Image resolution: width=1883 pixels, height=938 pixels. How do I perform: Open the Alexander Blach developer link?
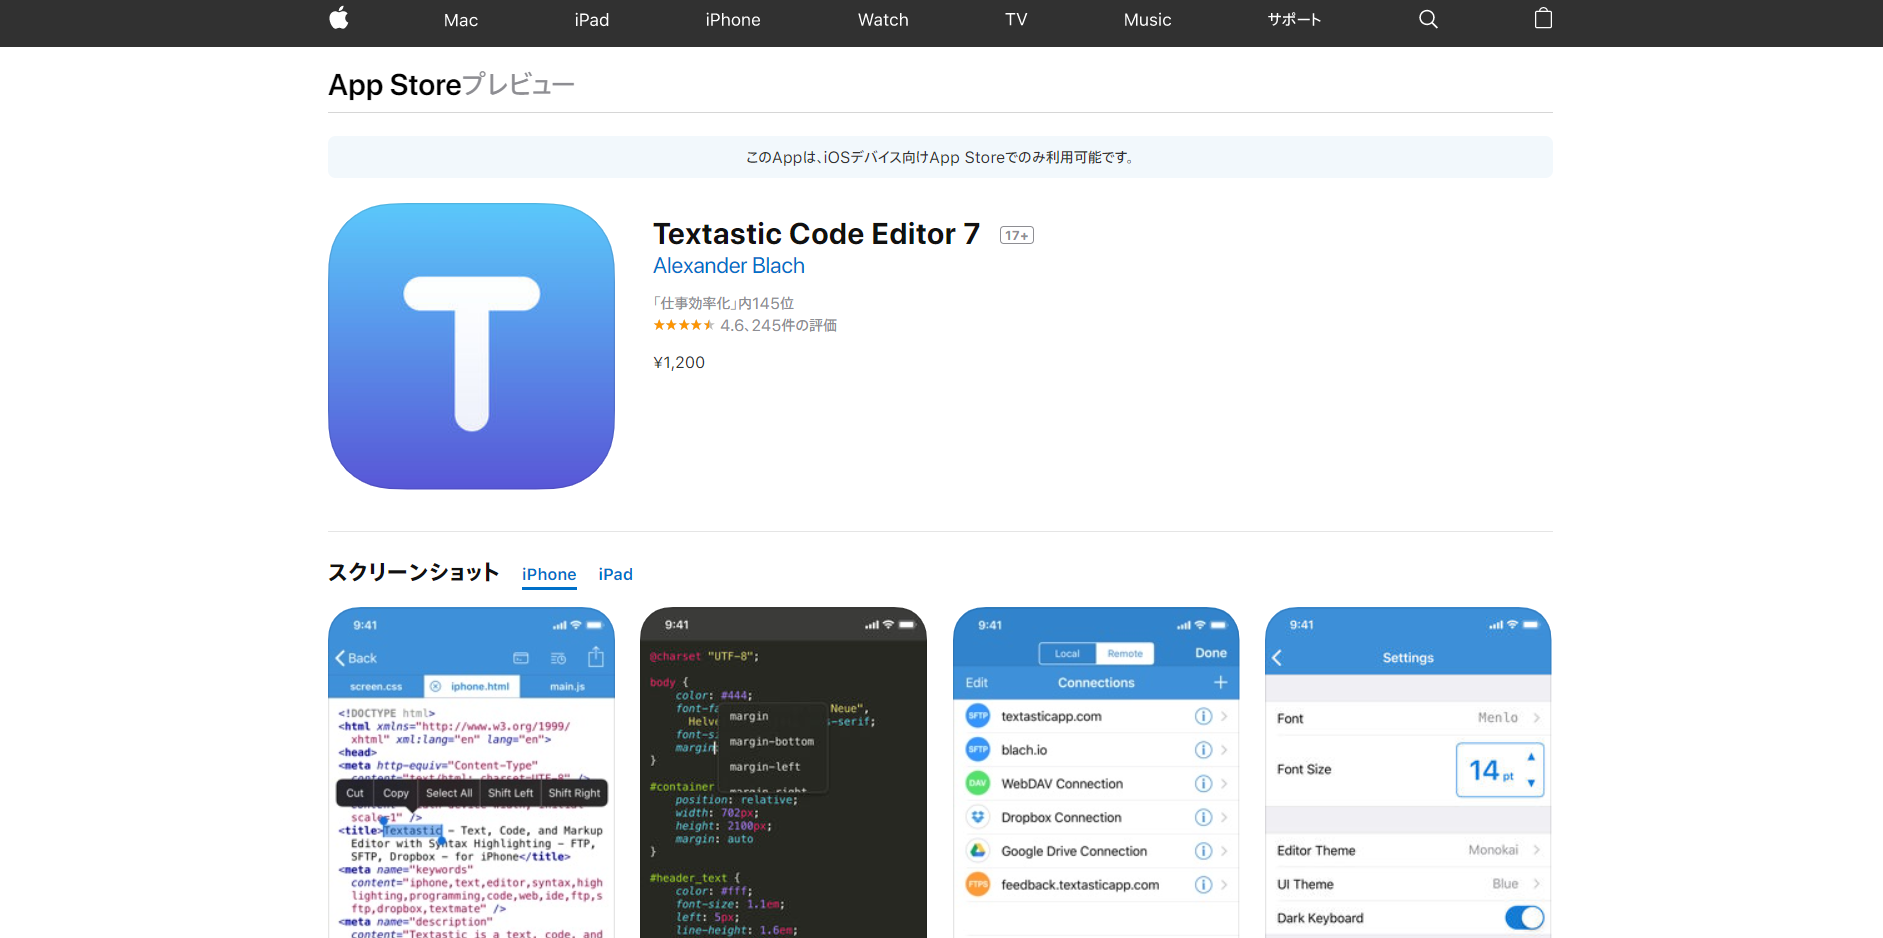coord(729,266)
